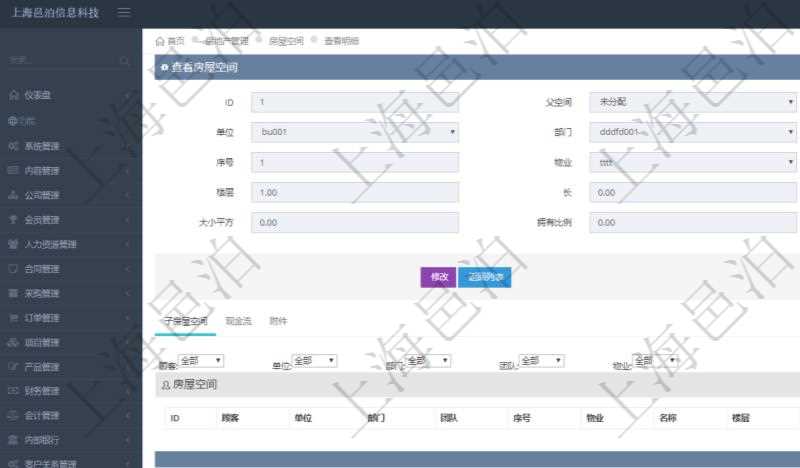The image size is (800, 468).
Task: Click the 系统管理 gear icon
Action: [x=13, y=145]
